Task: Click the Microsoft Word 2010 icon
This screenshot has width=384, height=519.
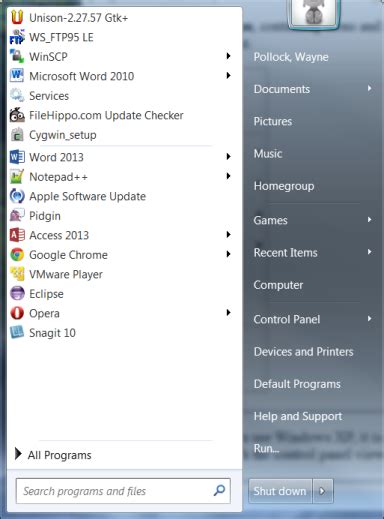Action: (x=17, y=76)
